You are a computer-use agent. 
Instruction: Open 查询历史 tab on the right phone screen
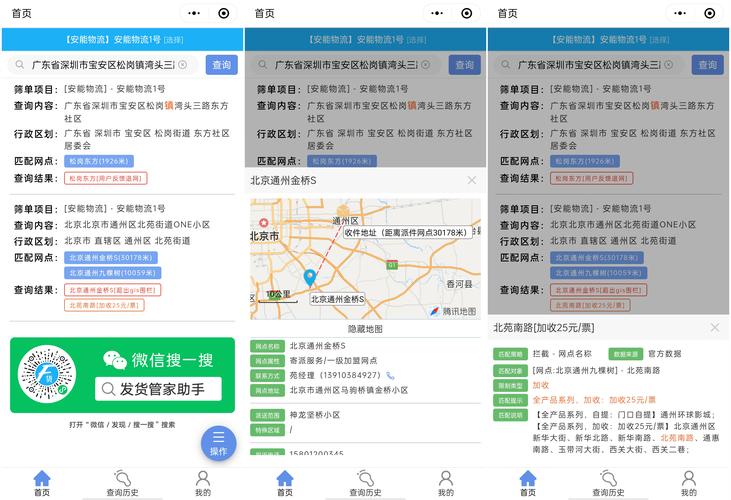[x=608, y=483]
